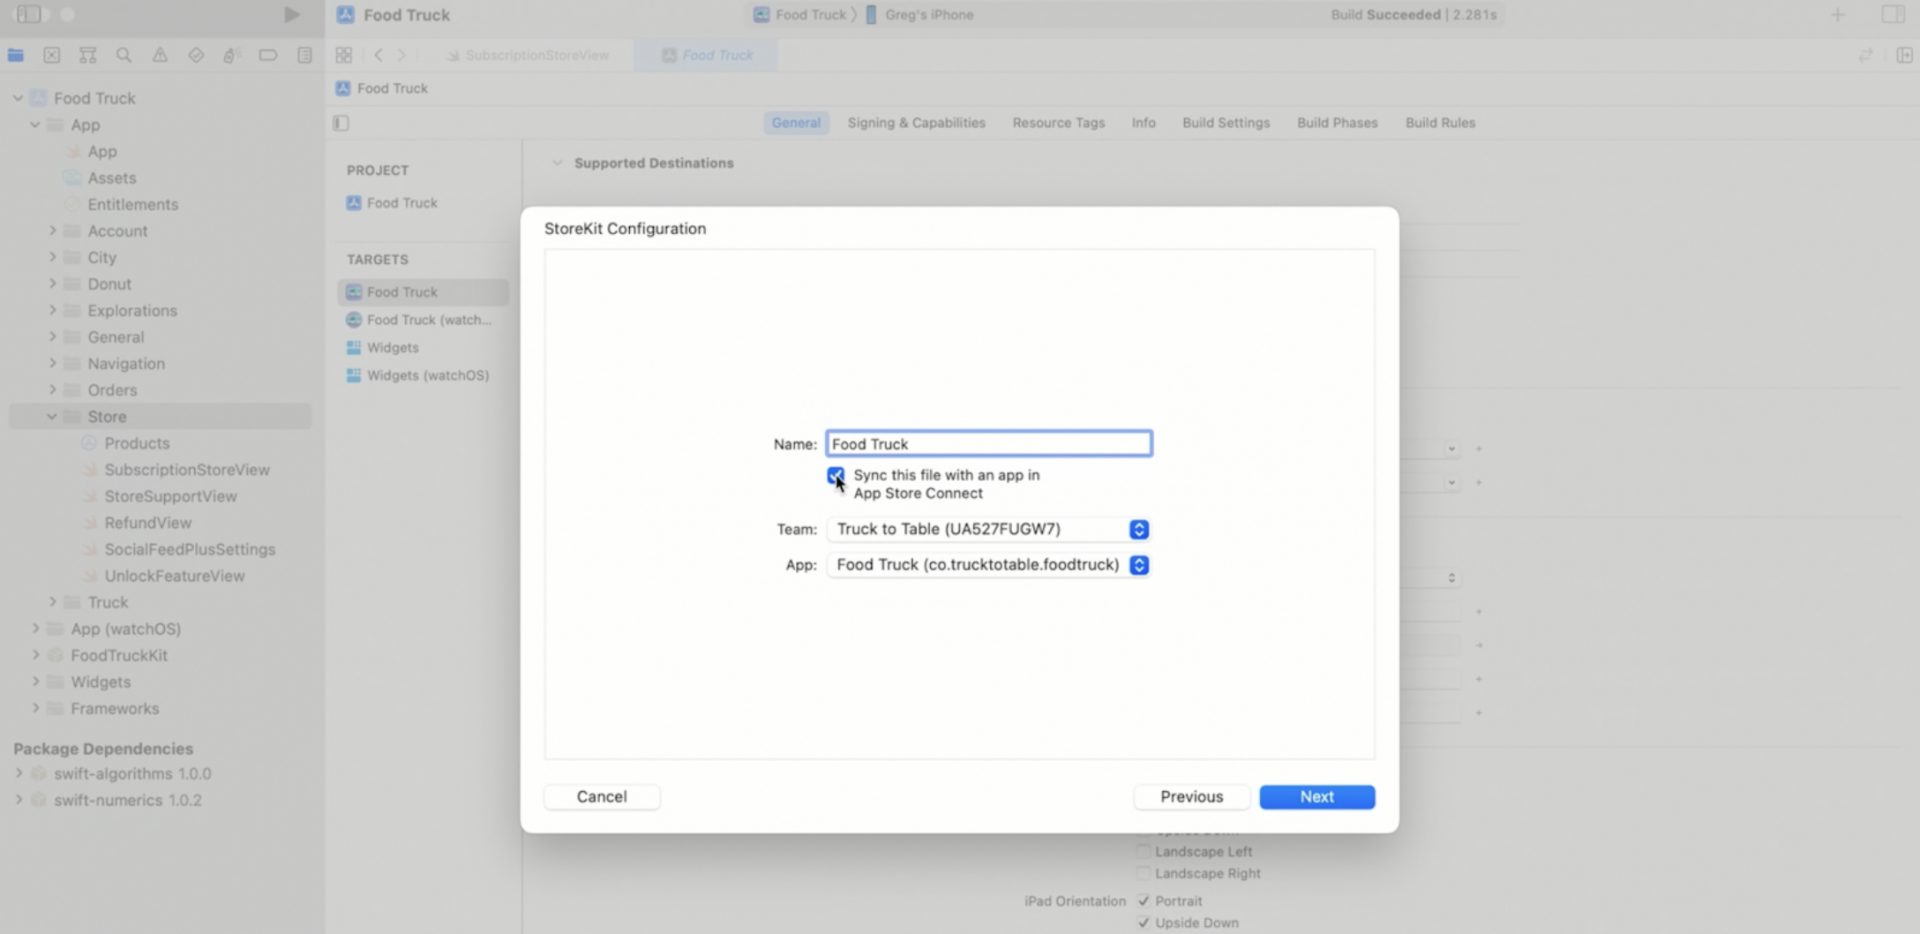
Task: Click the add editor split icon
Action: tap(1904, 55)
